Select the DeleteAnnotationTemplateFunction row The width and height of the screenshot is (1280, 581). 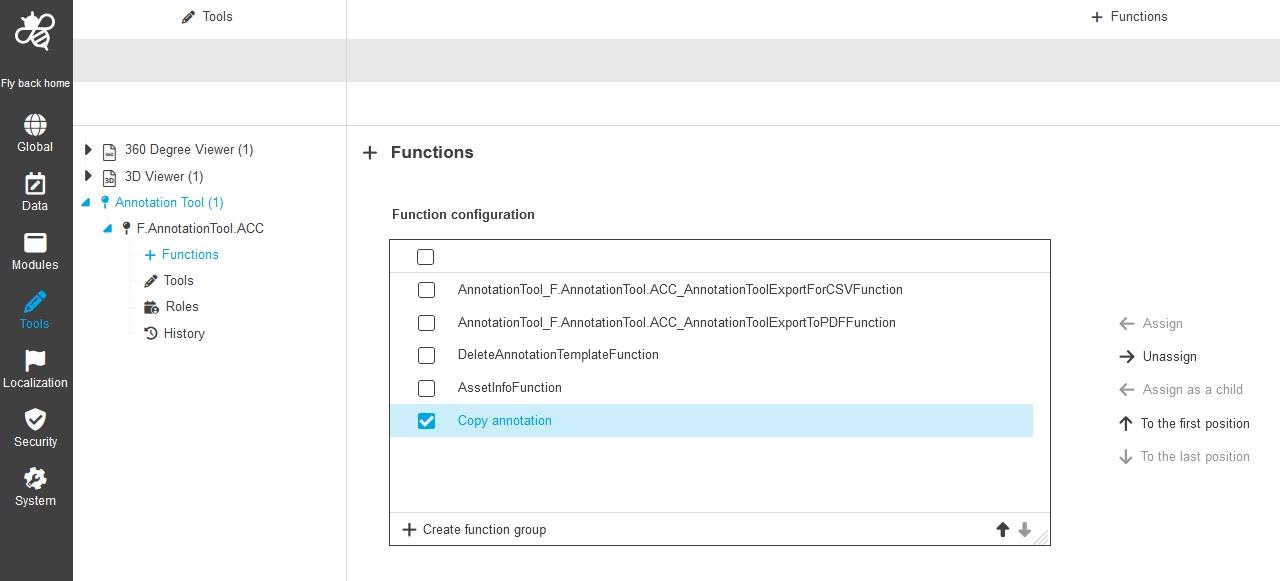click(558, 355)
